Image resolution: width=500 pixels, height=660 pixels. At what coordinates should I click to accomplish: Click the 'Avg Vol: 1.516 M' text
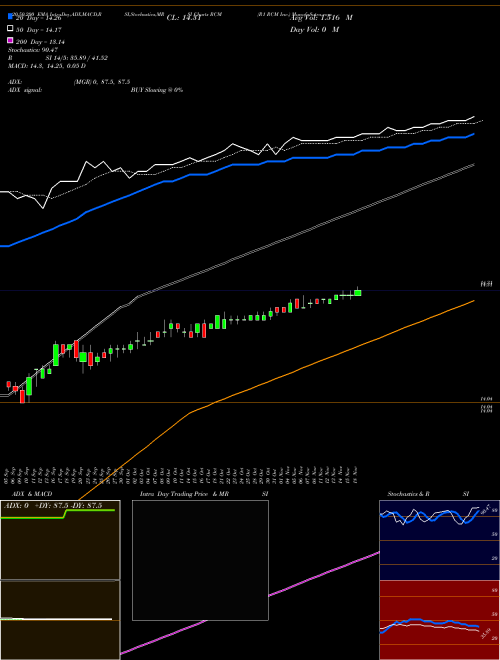pyautogui.click(x=321, y=18)
